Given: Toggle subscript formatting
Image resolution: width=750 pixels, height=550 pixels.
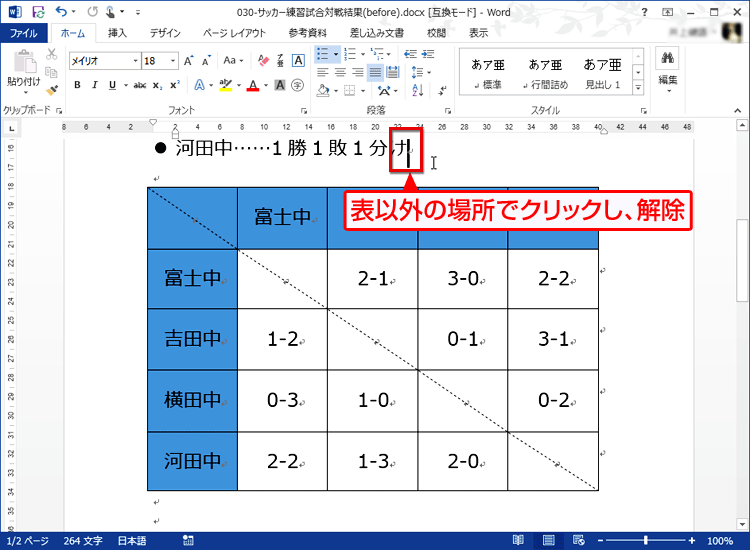Looking at the screenshot, I should click(x=157, y=85).
